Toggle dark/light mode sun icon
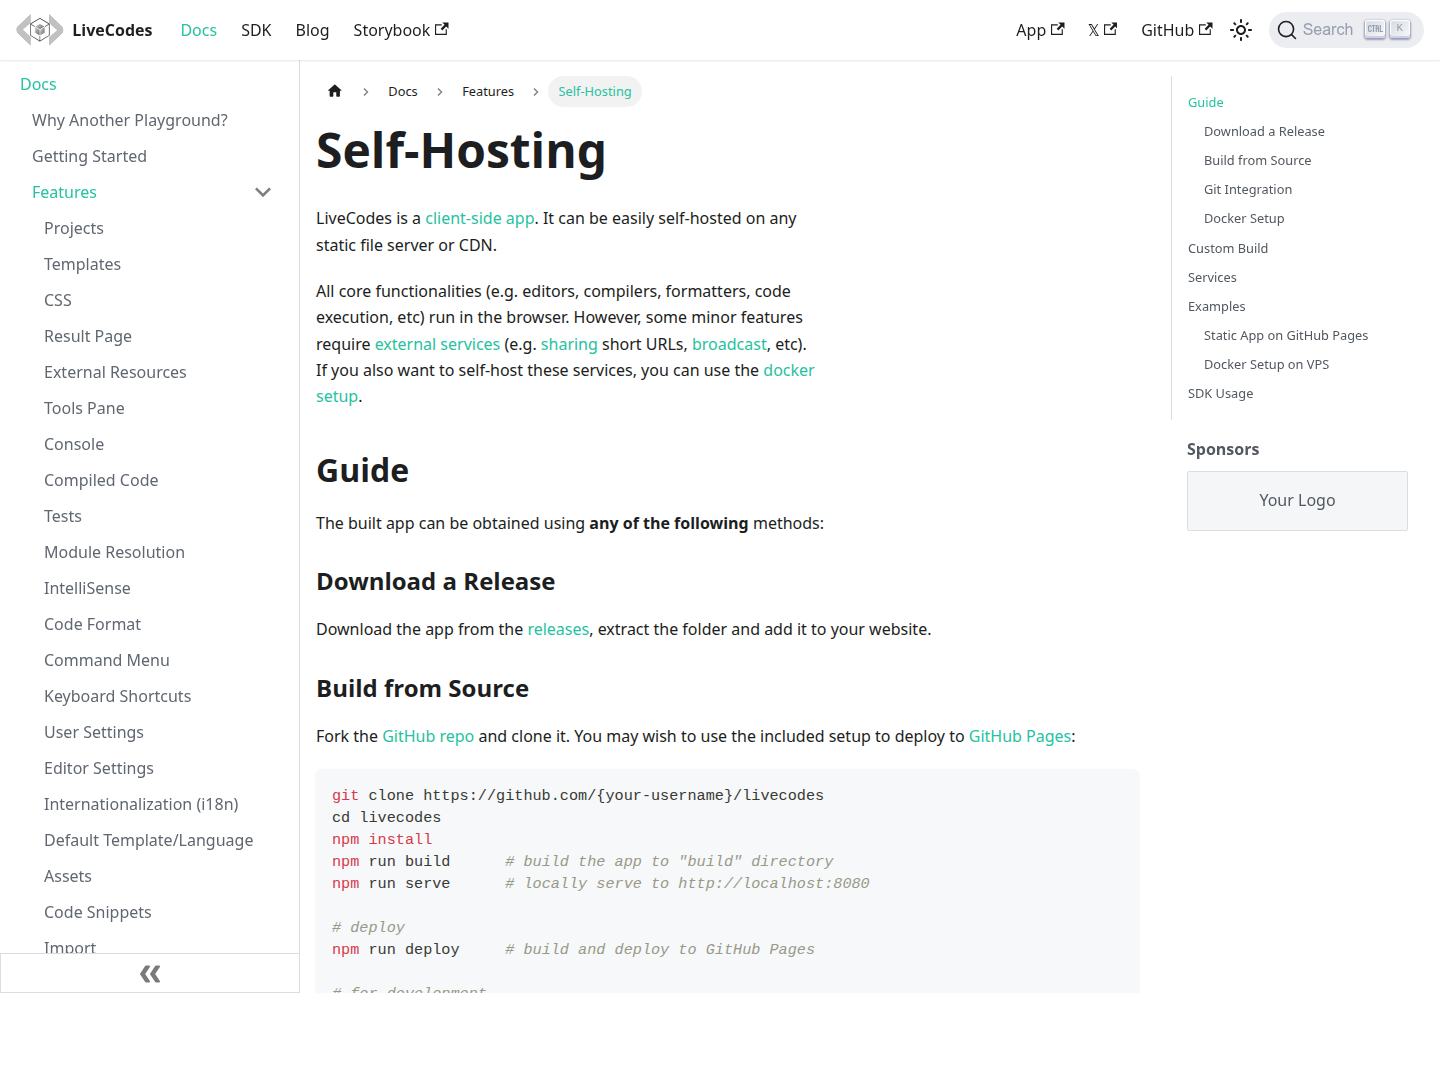This screenshot has width=1440, height=1080. pyautogui.click(x=1241, y=30)
